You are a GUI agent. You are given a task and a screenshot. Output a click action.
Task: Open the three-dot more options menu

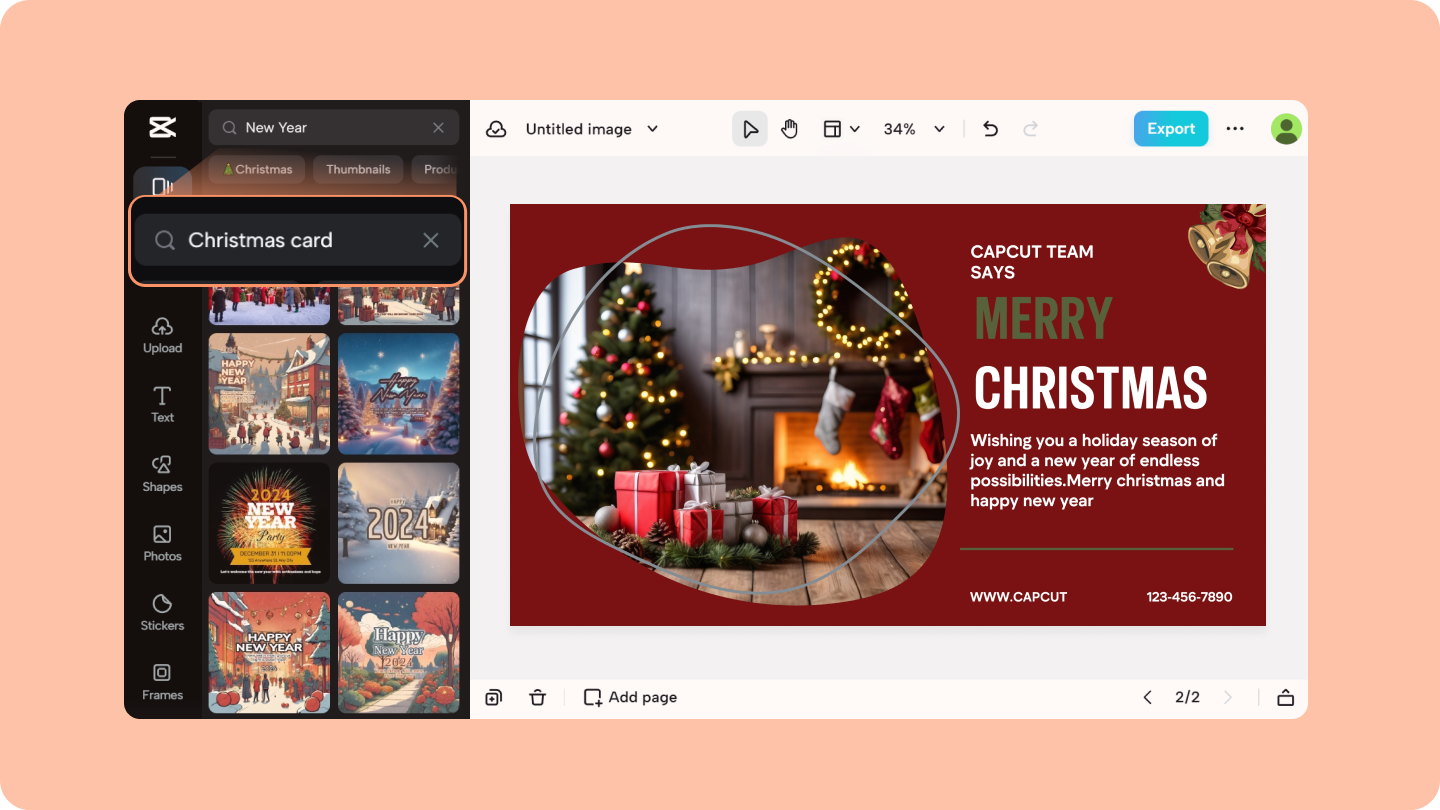point(1235,129)
